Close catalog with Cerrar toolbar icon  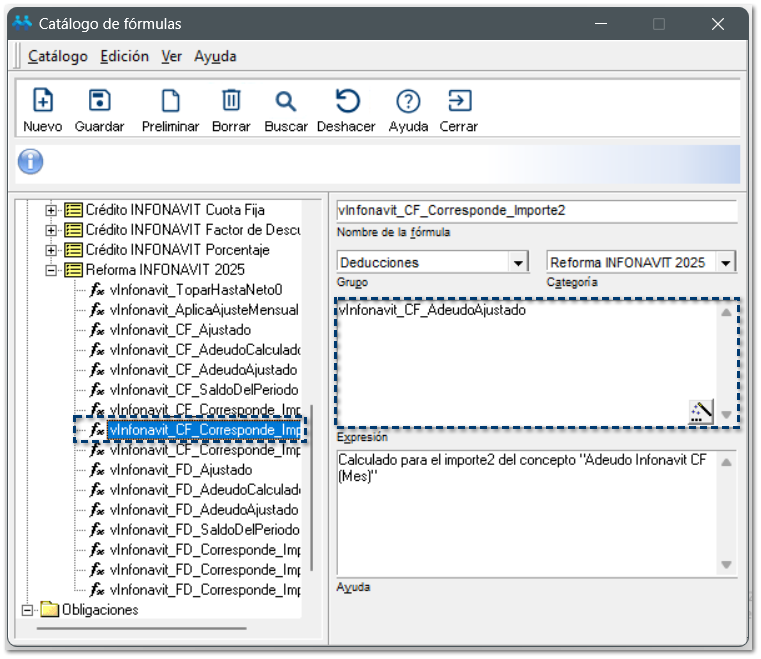tap(458, 101)
